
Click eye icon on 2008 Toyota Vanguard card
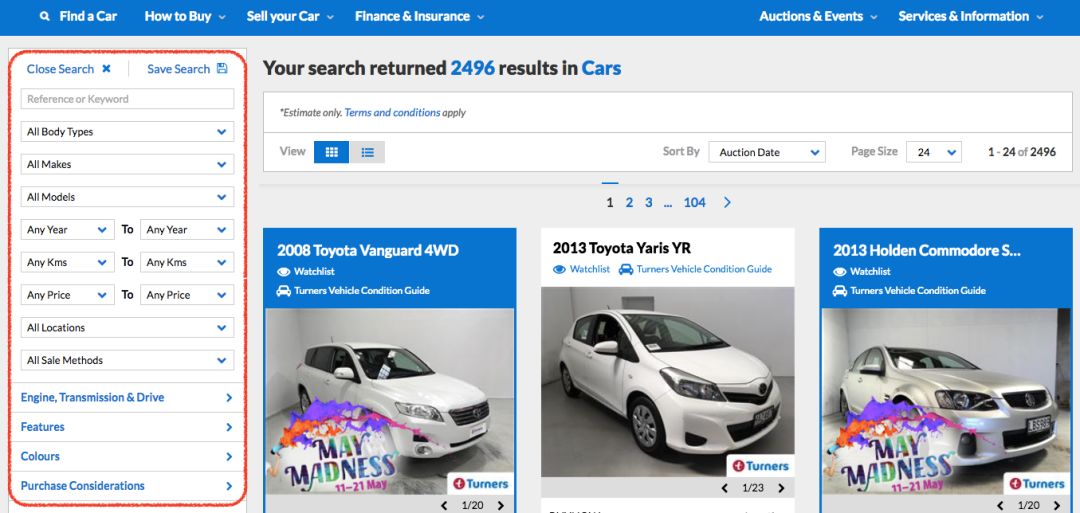click(284, 271)
